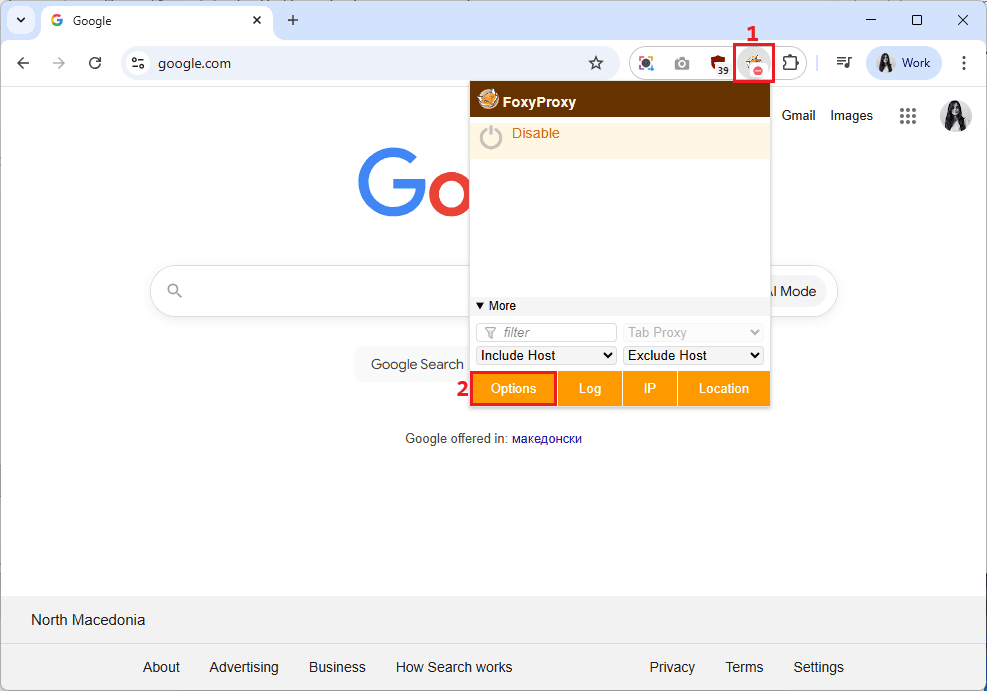This screenshot has height=691, width=987.
Task: Open the tab search chevron dropdown
Action: tap(20, 20)
